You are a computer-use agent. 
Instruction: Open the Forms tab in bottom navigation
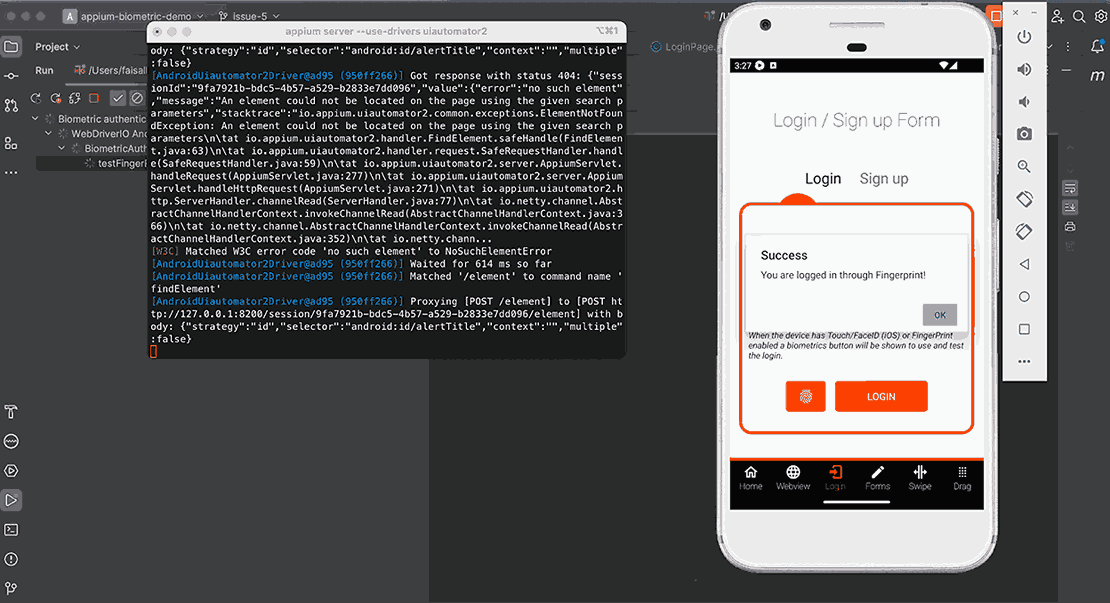click(x=877, y=478)
